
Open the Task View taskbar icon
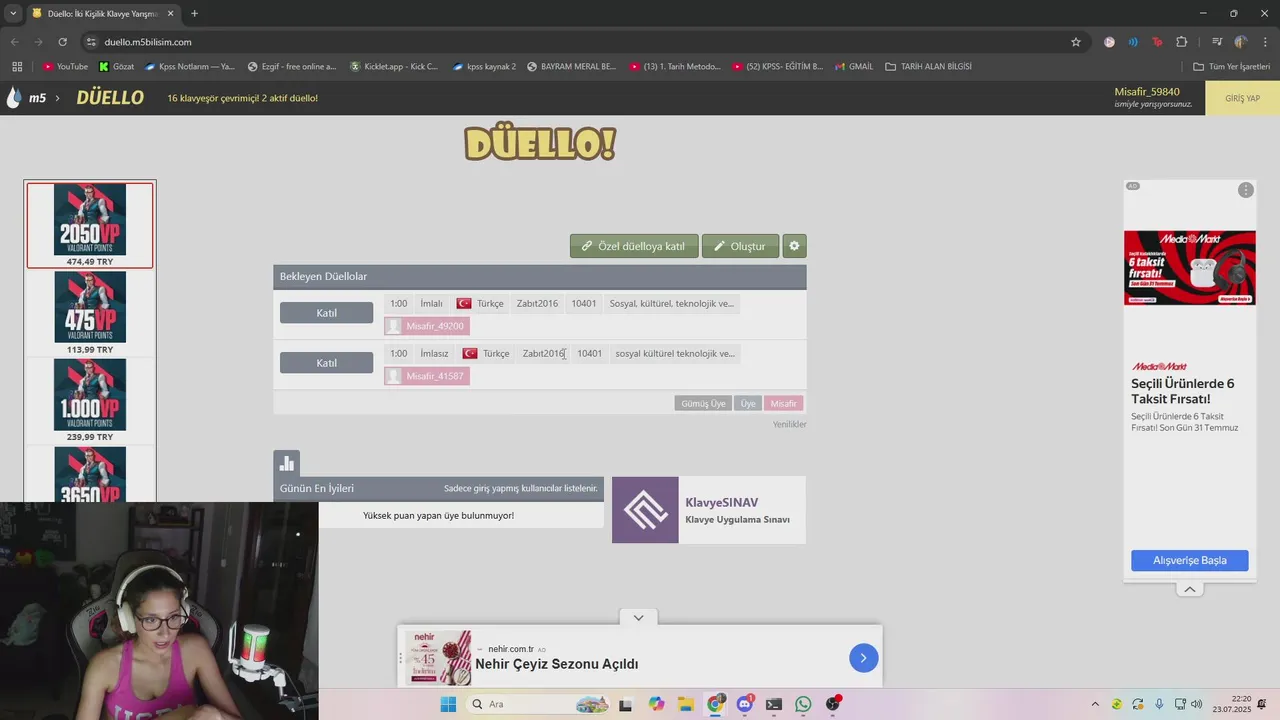626,704
